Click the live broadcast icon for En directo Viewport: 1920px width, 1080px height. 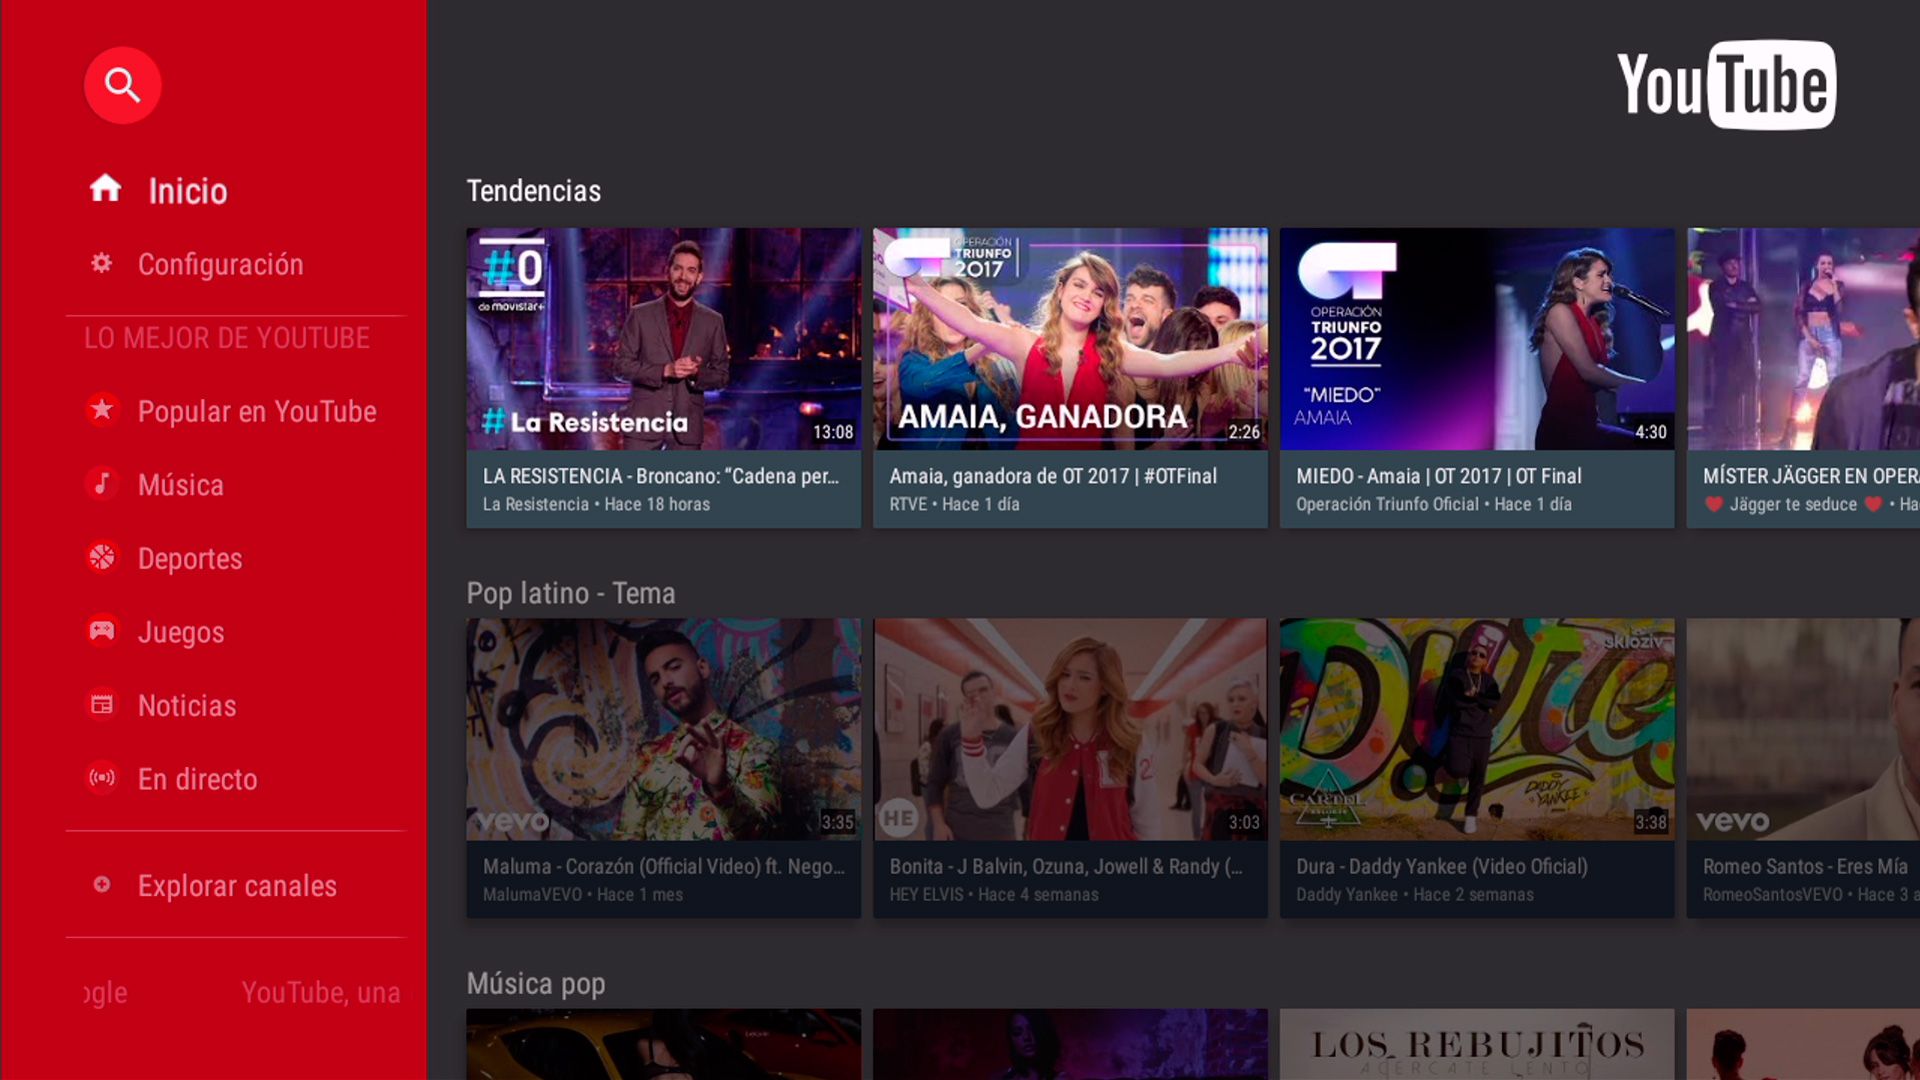click(x=101, y=778)
